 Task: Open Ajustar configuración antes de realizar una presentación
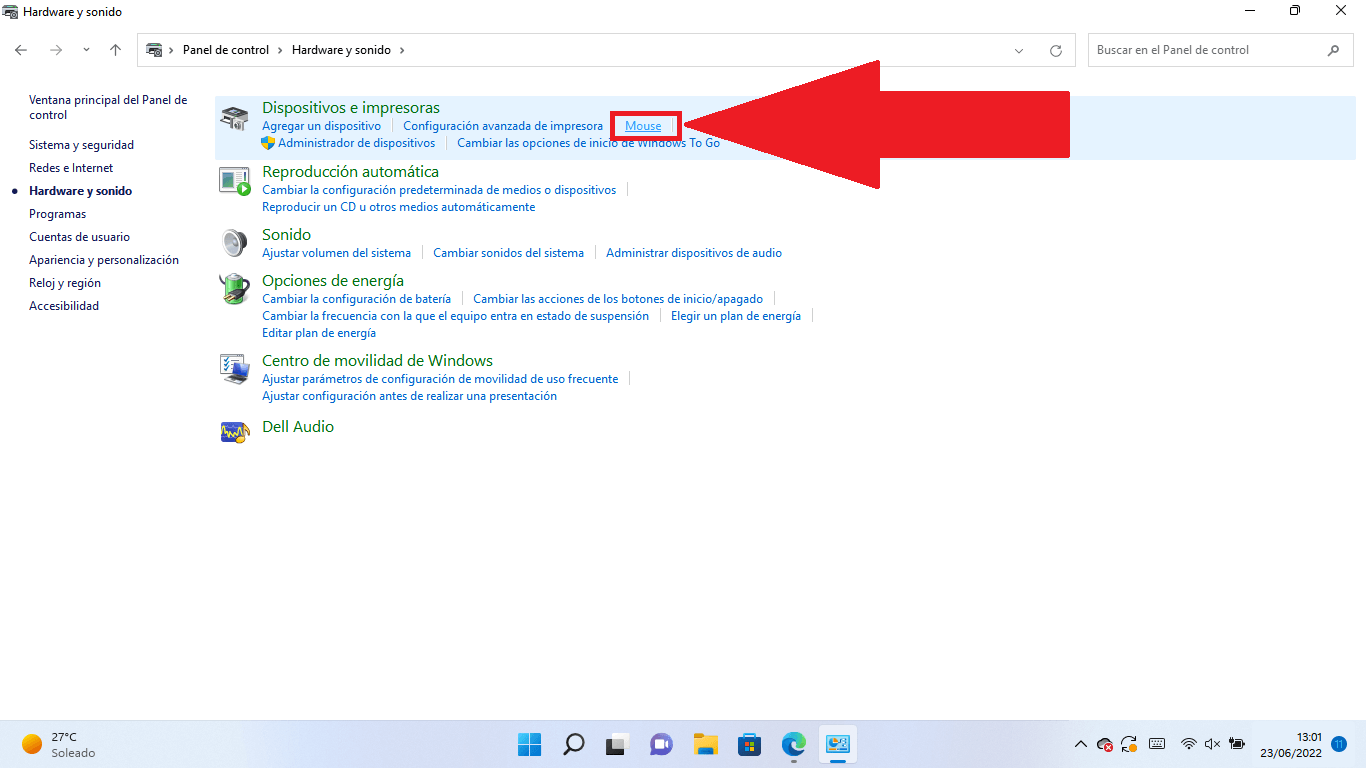pyautogui.click(x=409, y=396)
